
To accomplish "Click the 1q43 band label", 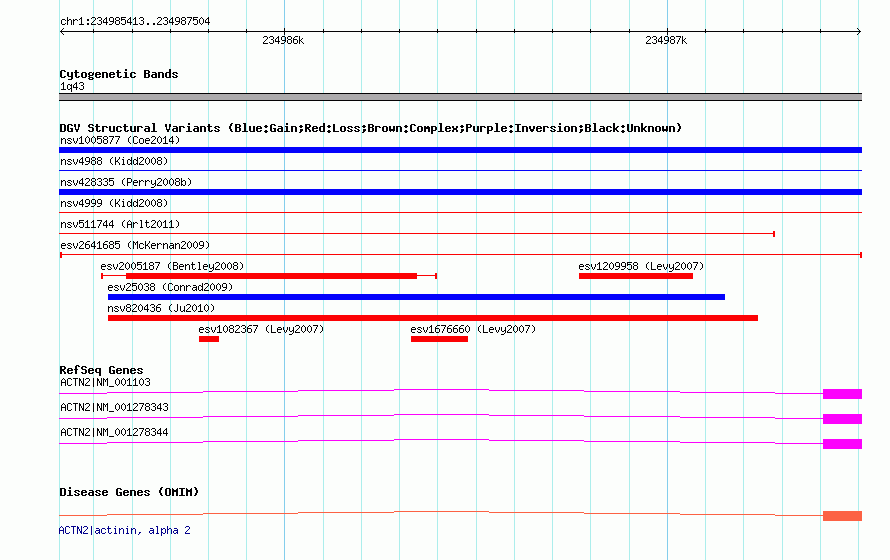I will 72,86.
